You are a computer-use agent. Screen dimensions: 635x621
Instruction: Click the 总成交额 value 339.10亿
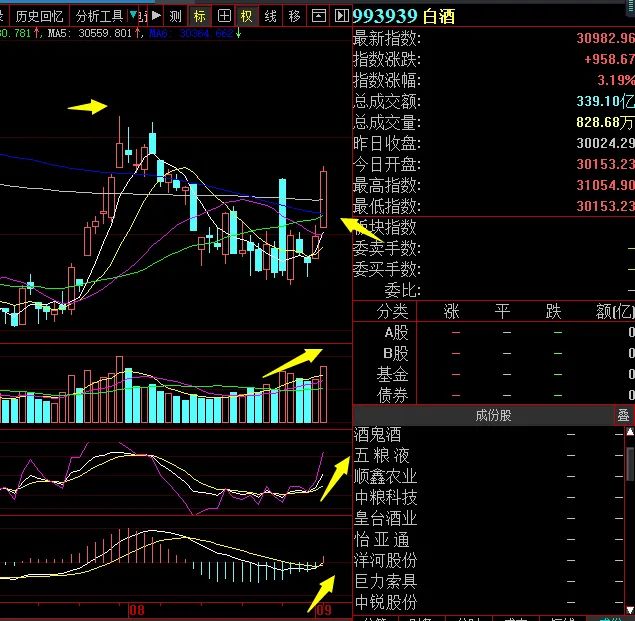(x=605, y=101)
